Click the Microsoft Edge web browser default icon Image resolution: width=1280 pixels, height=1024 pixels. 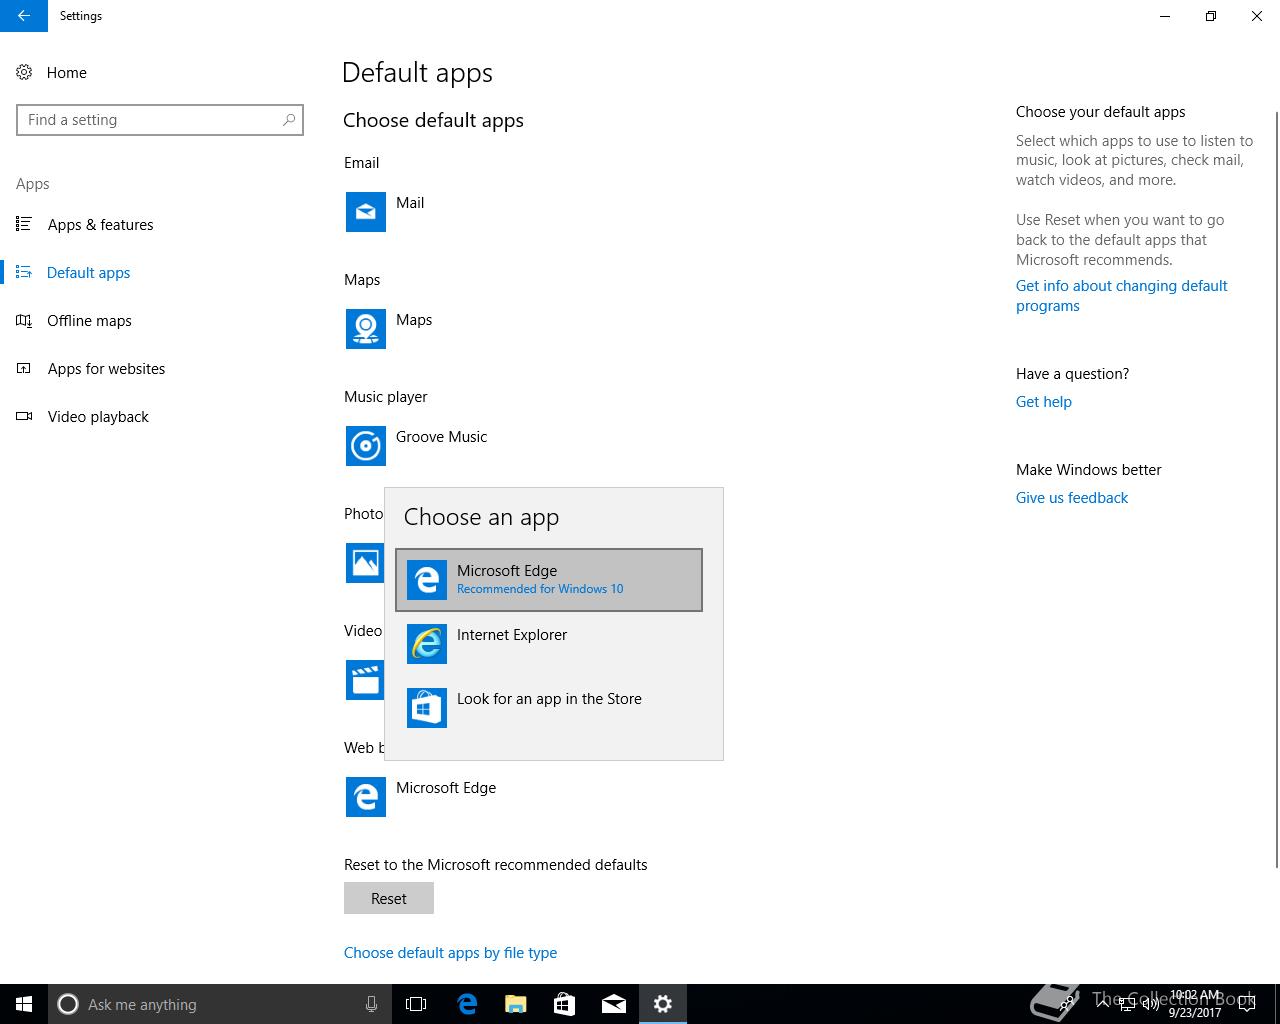pyautogui.click(x=365, y=797)
